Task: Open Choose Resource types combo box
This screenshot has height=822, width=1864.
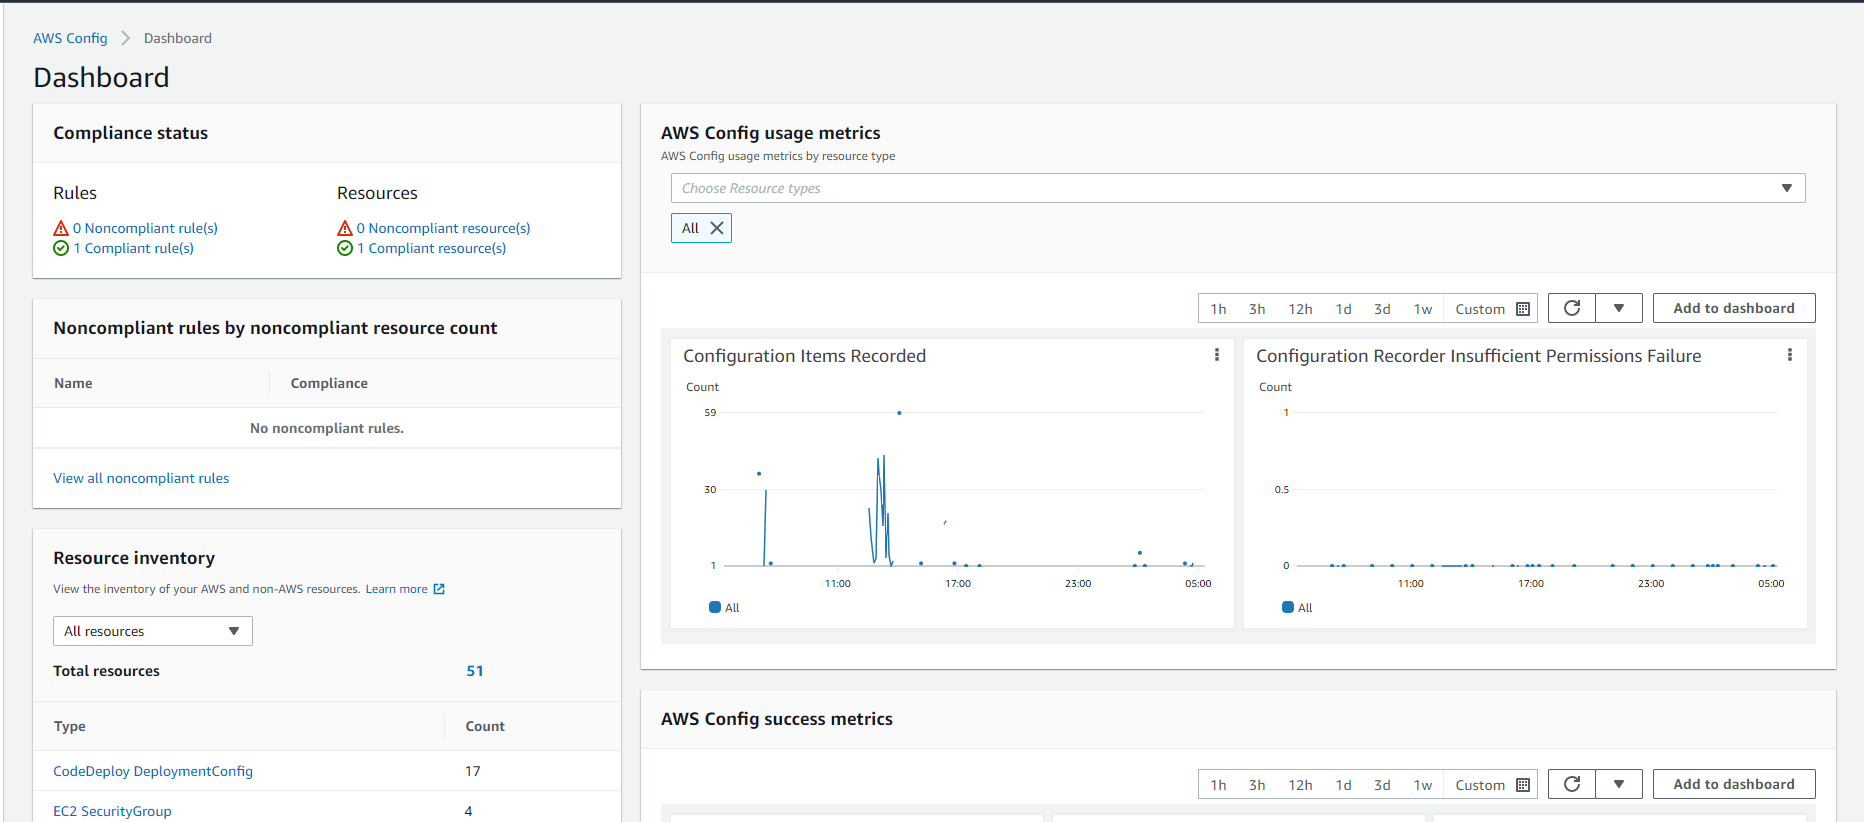Action: point(1238,188)
